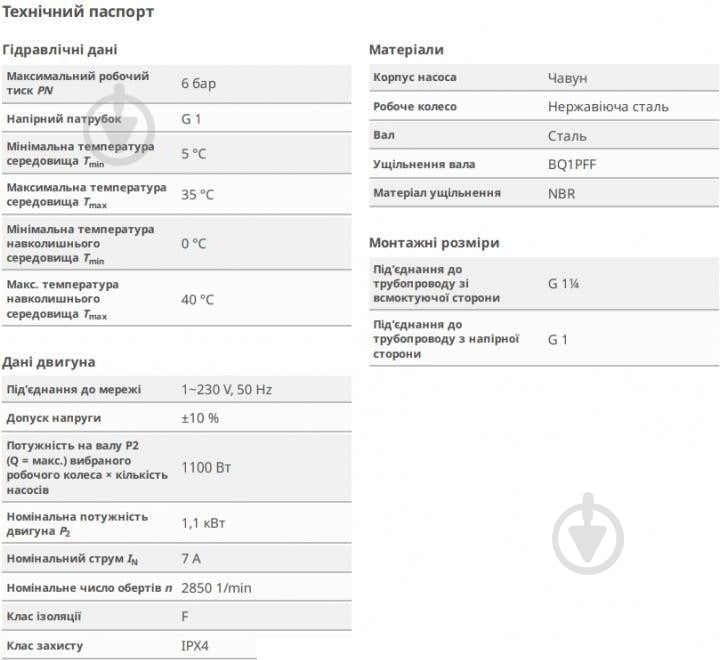Click the watermark logo at bottom right
The image size is (720, 660).
point(588,534)
